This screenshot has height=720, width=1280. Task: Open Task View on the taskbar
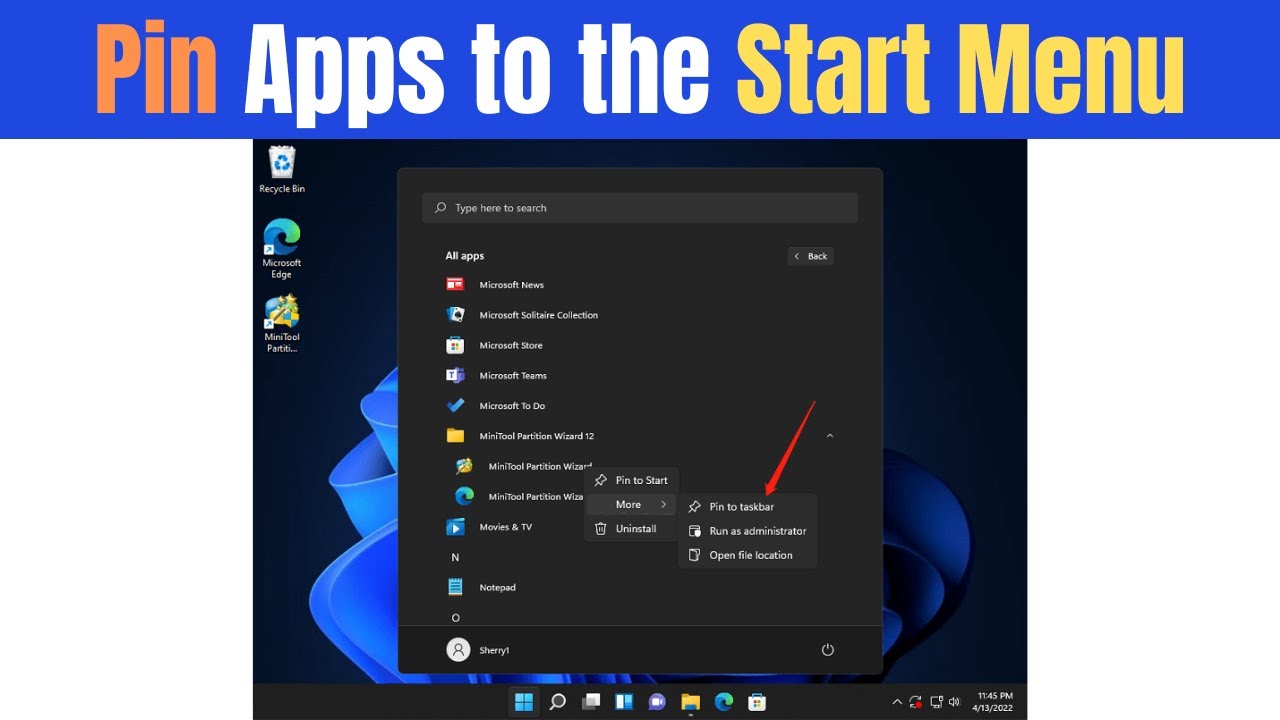click(591, 702)
